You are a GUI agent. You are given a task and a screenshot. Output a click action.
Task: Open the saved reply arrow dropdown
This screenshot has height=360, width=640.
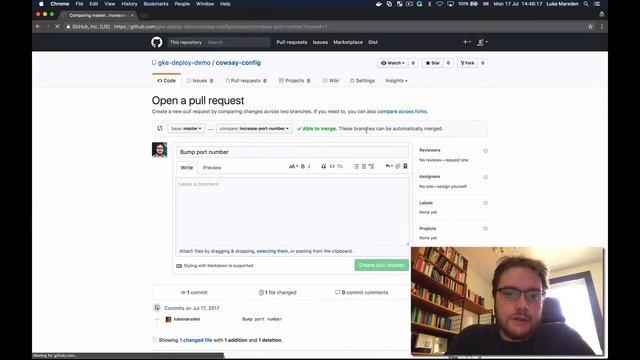389,166
